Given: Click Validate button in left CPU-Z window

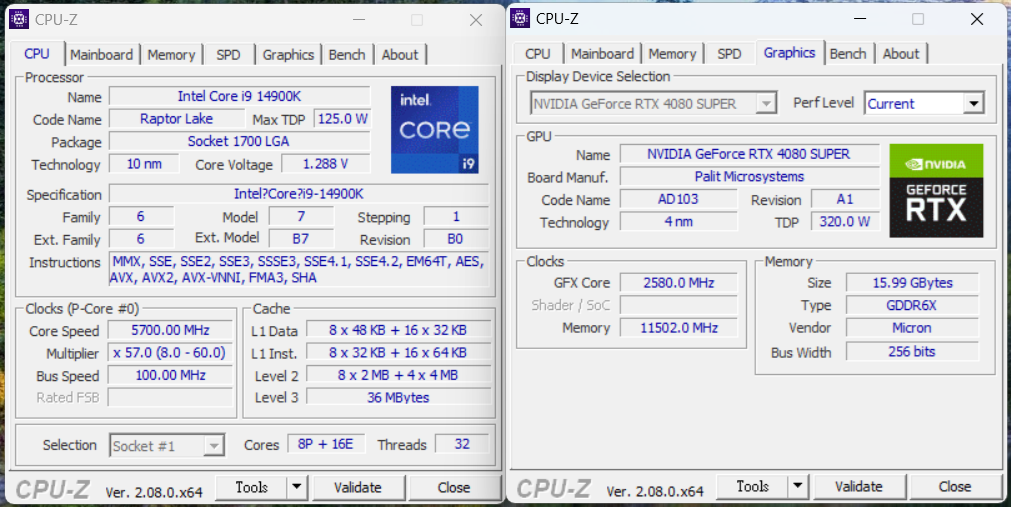Looking at the screenshot, I should [x=357, y=488].
